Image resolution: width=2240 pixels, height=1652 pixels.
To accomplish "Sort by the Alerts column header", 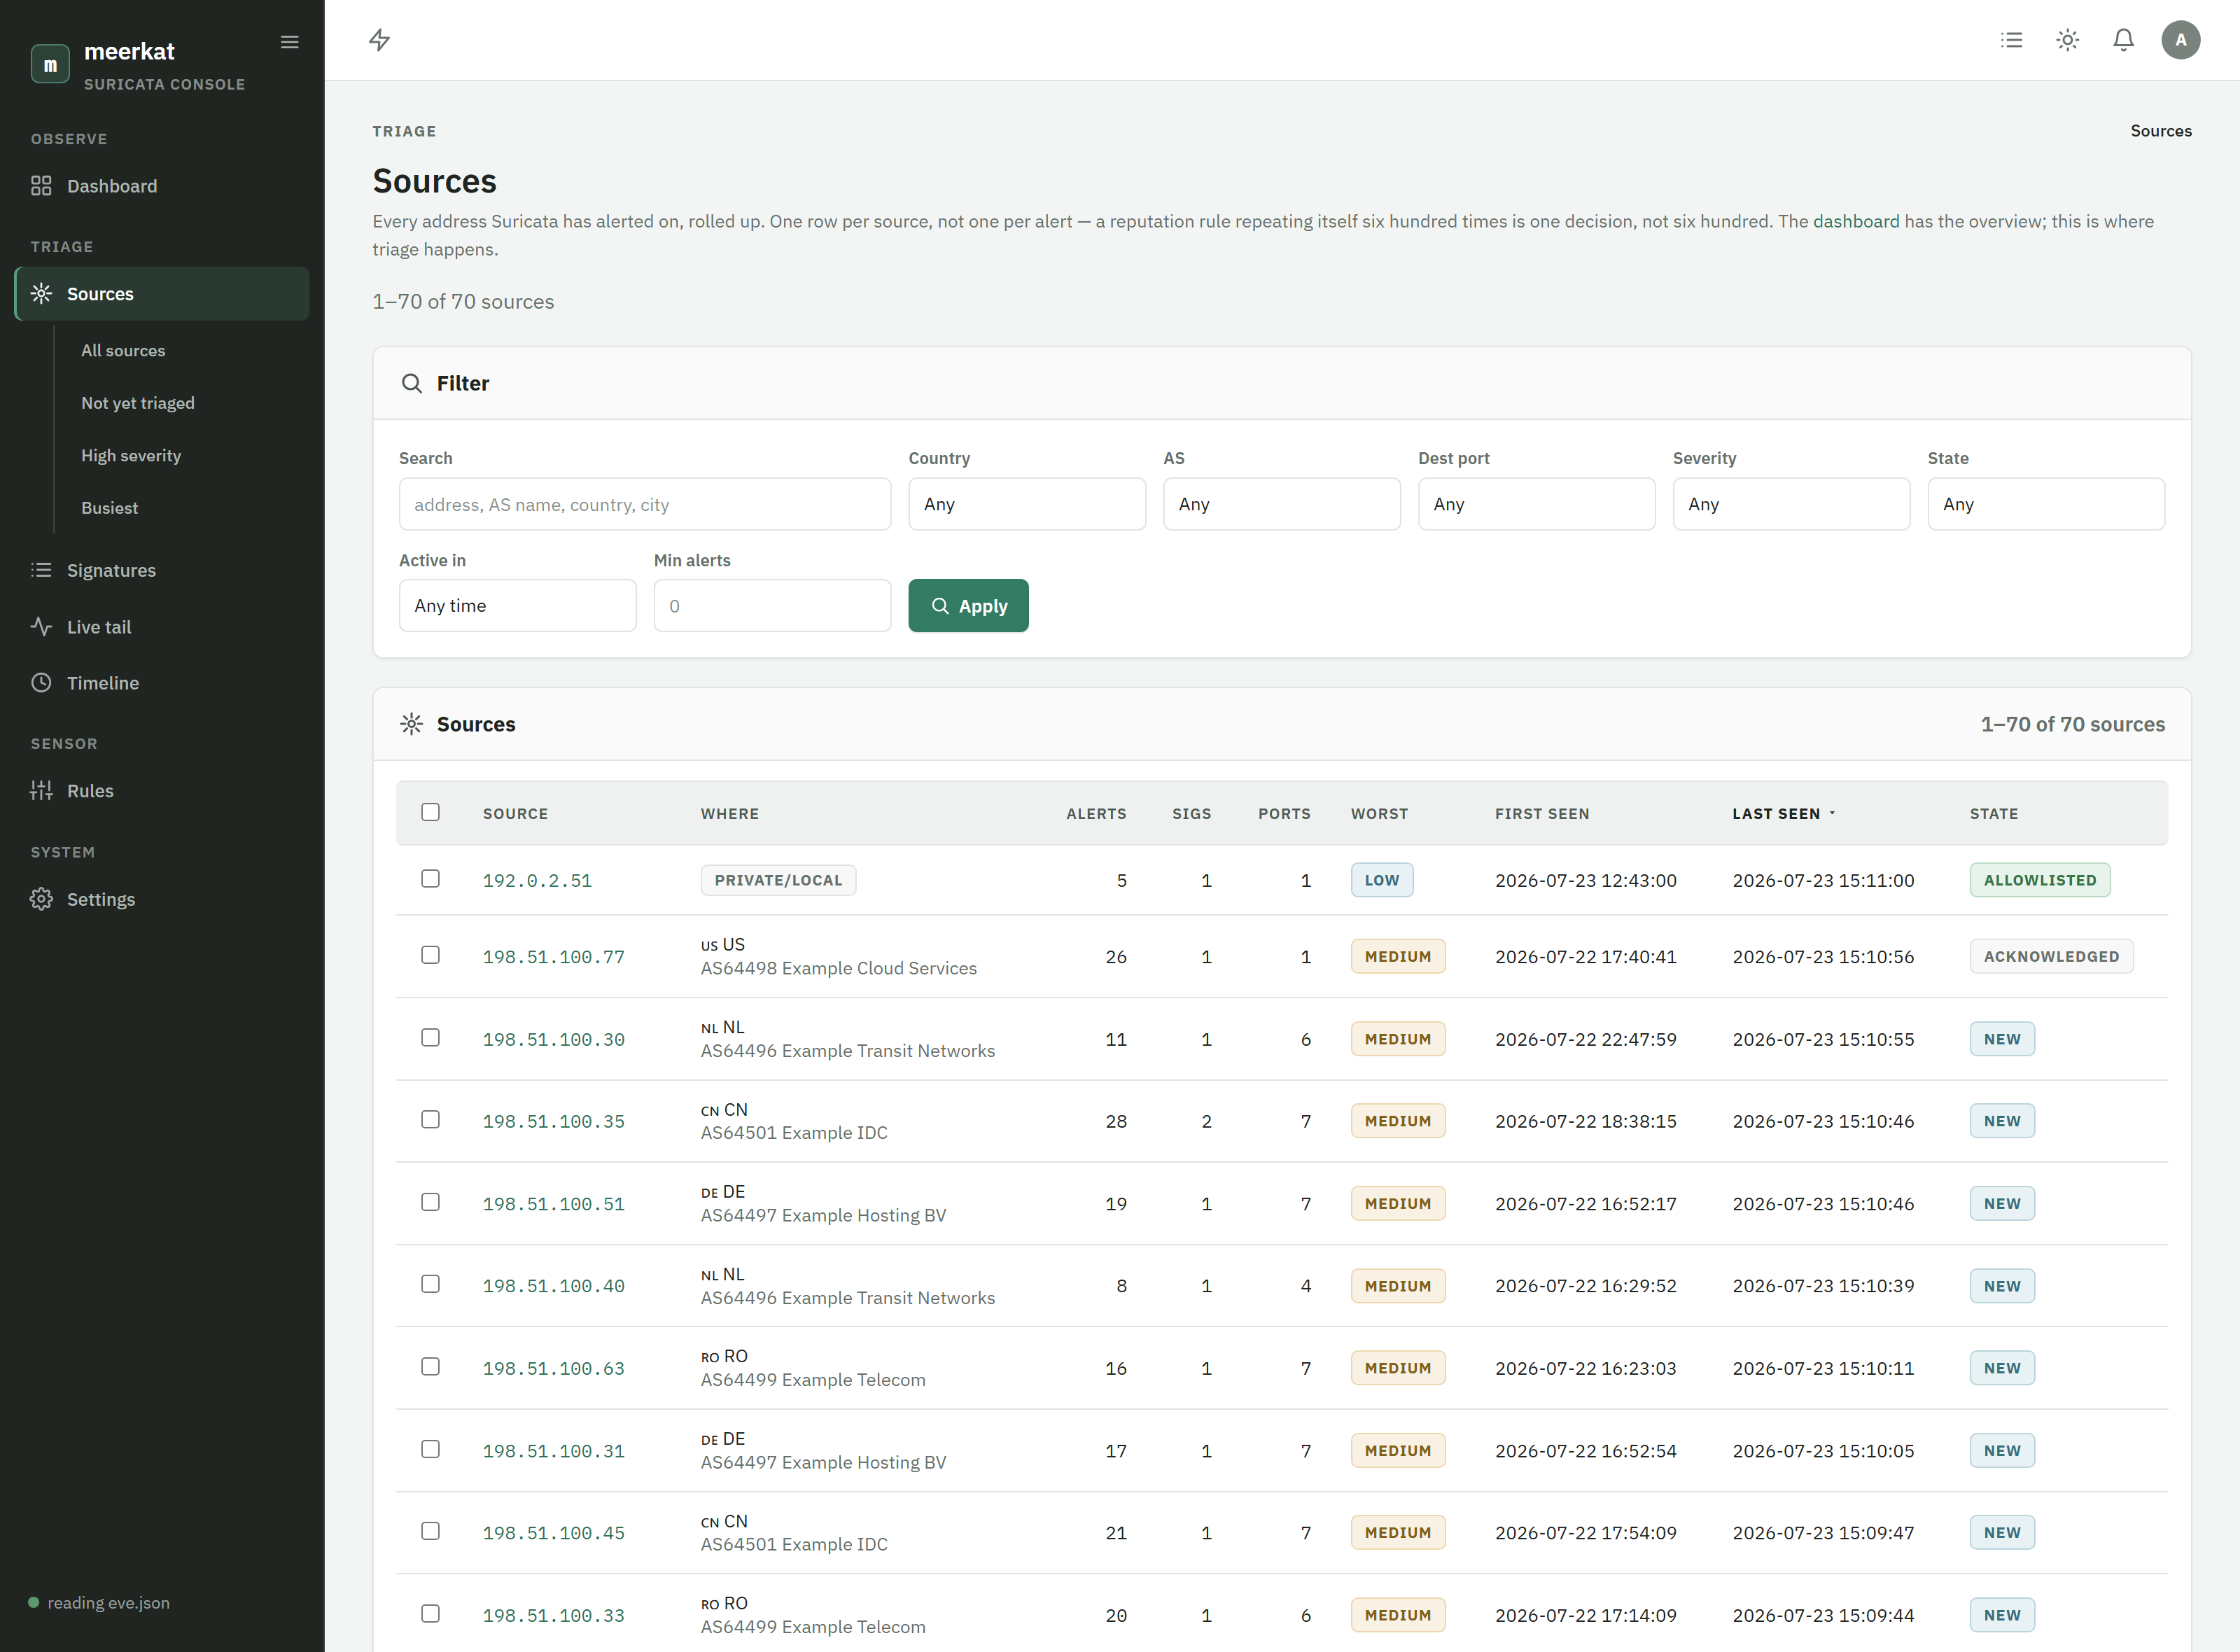I will tap(1096, 814).
